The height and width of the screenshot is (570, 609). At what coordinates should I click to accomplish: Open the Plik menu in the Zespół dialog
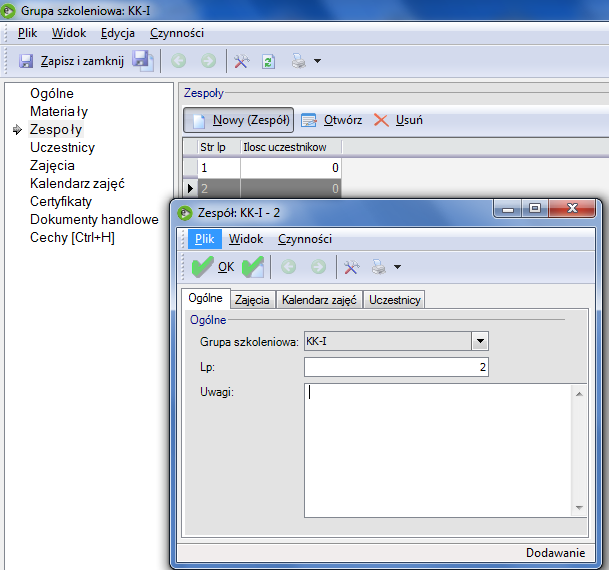coord(205,239)
